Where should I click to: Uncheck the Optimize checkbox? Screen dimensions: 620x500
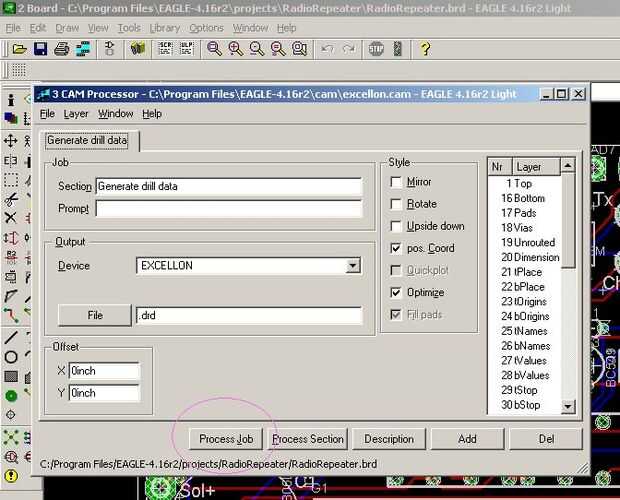click(x=395, y=292)
